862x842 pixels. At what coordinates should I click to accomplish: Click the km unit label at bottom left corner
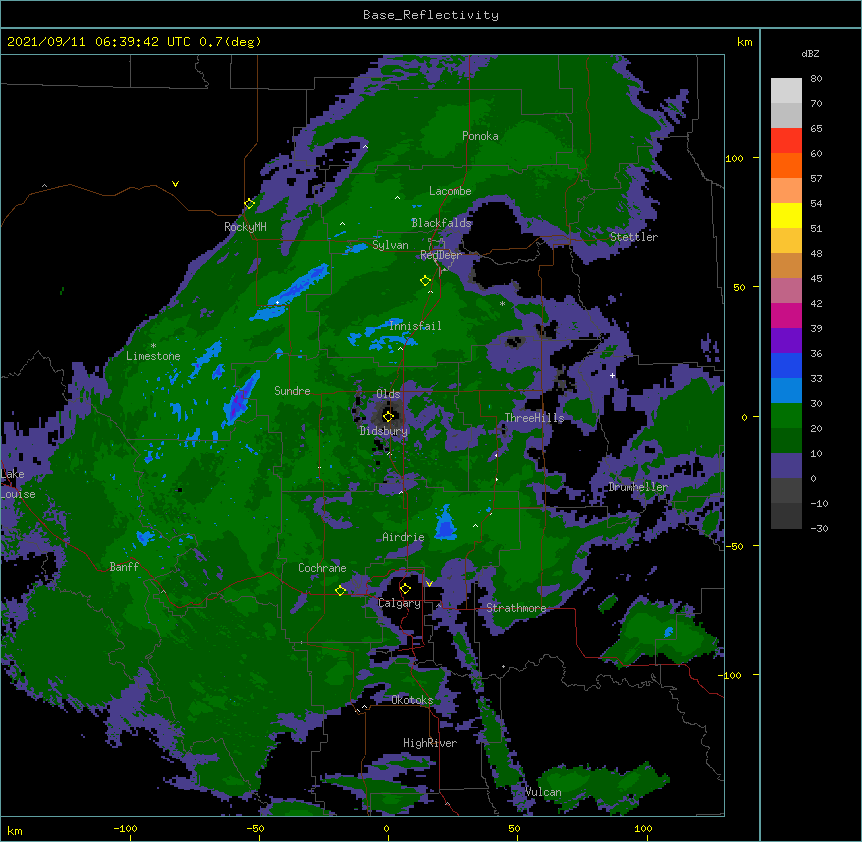(x=15, y=830)
